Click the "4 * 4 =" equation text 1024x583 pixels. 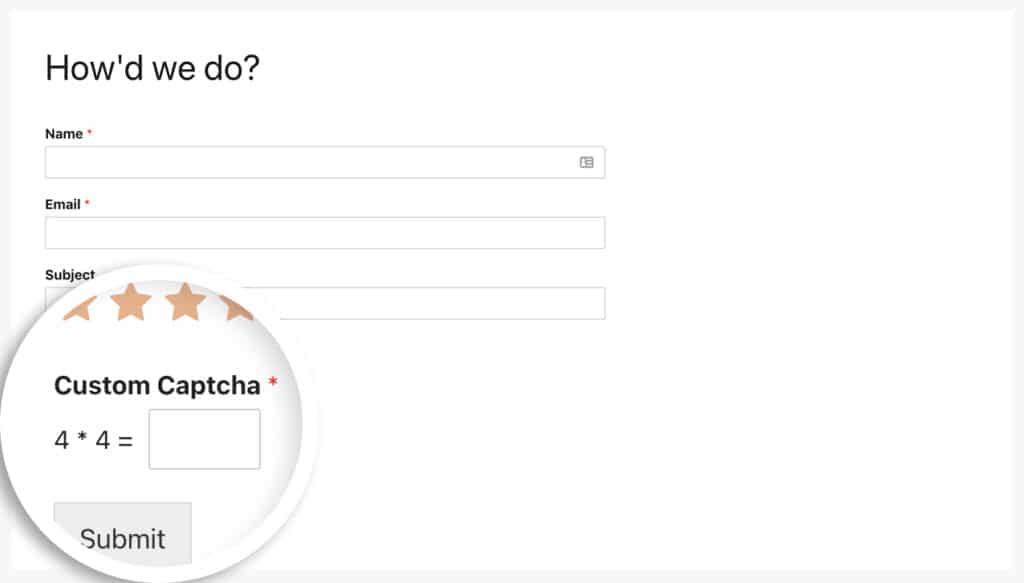pyautogui.click(x=94, y=440)
